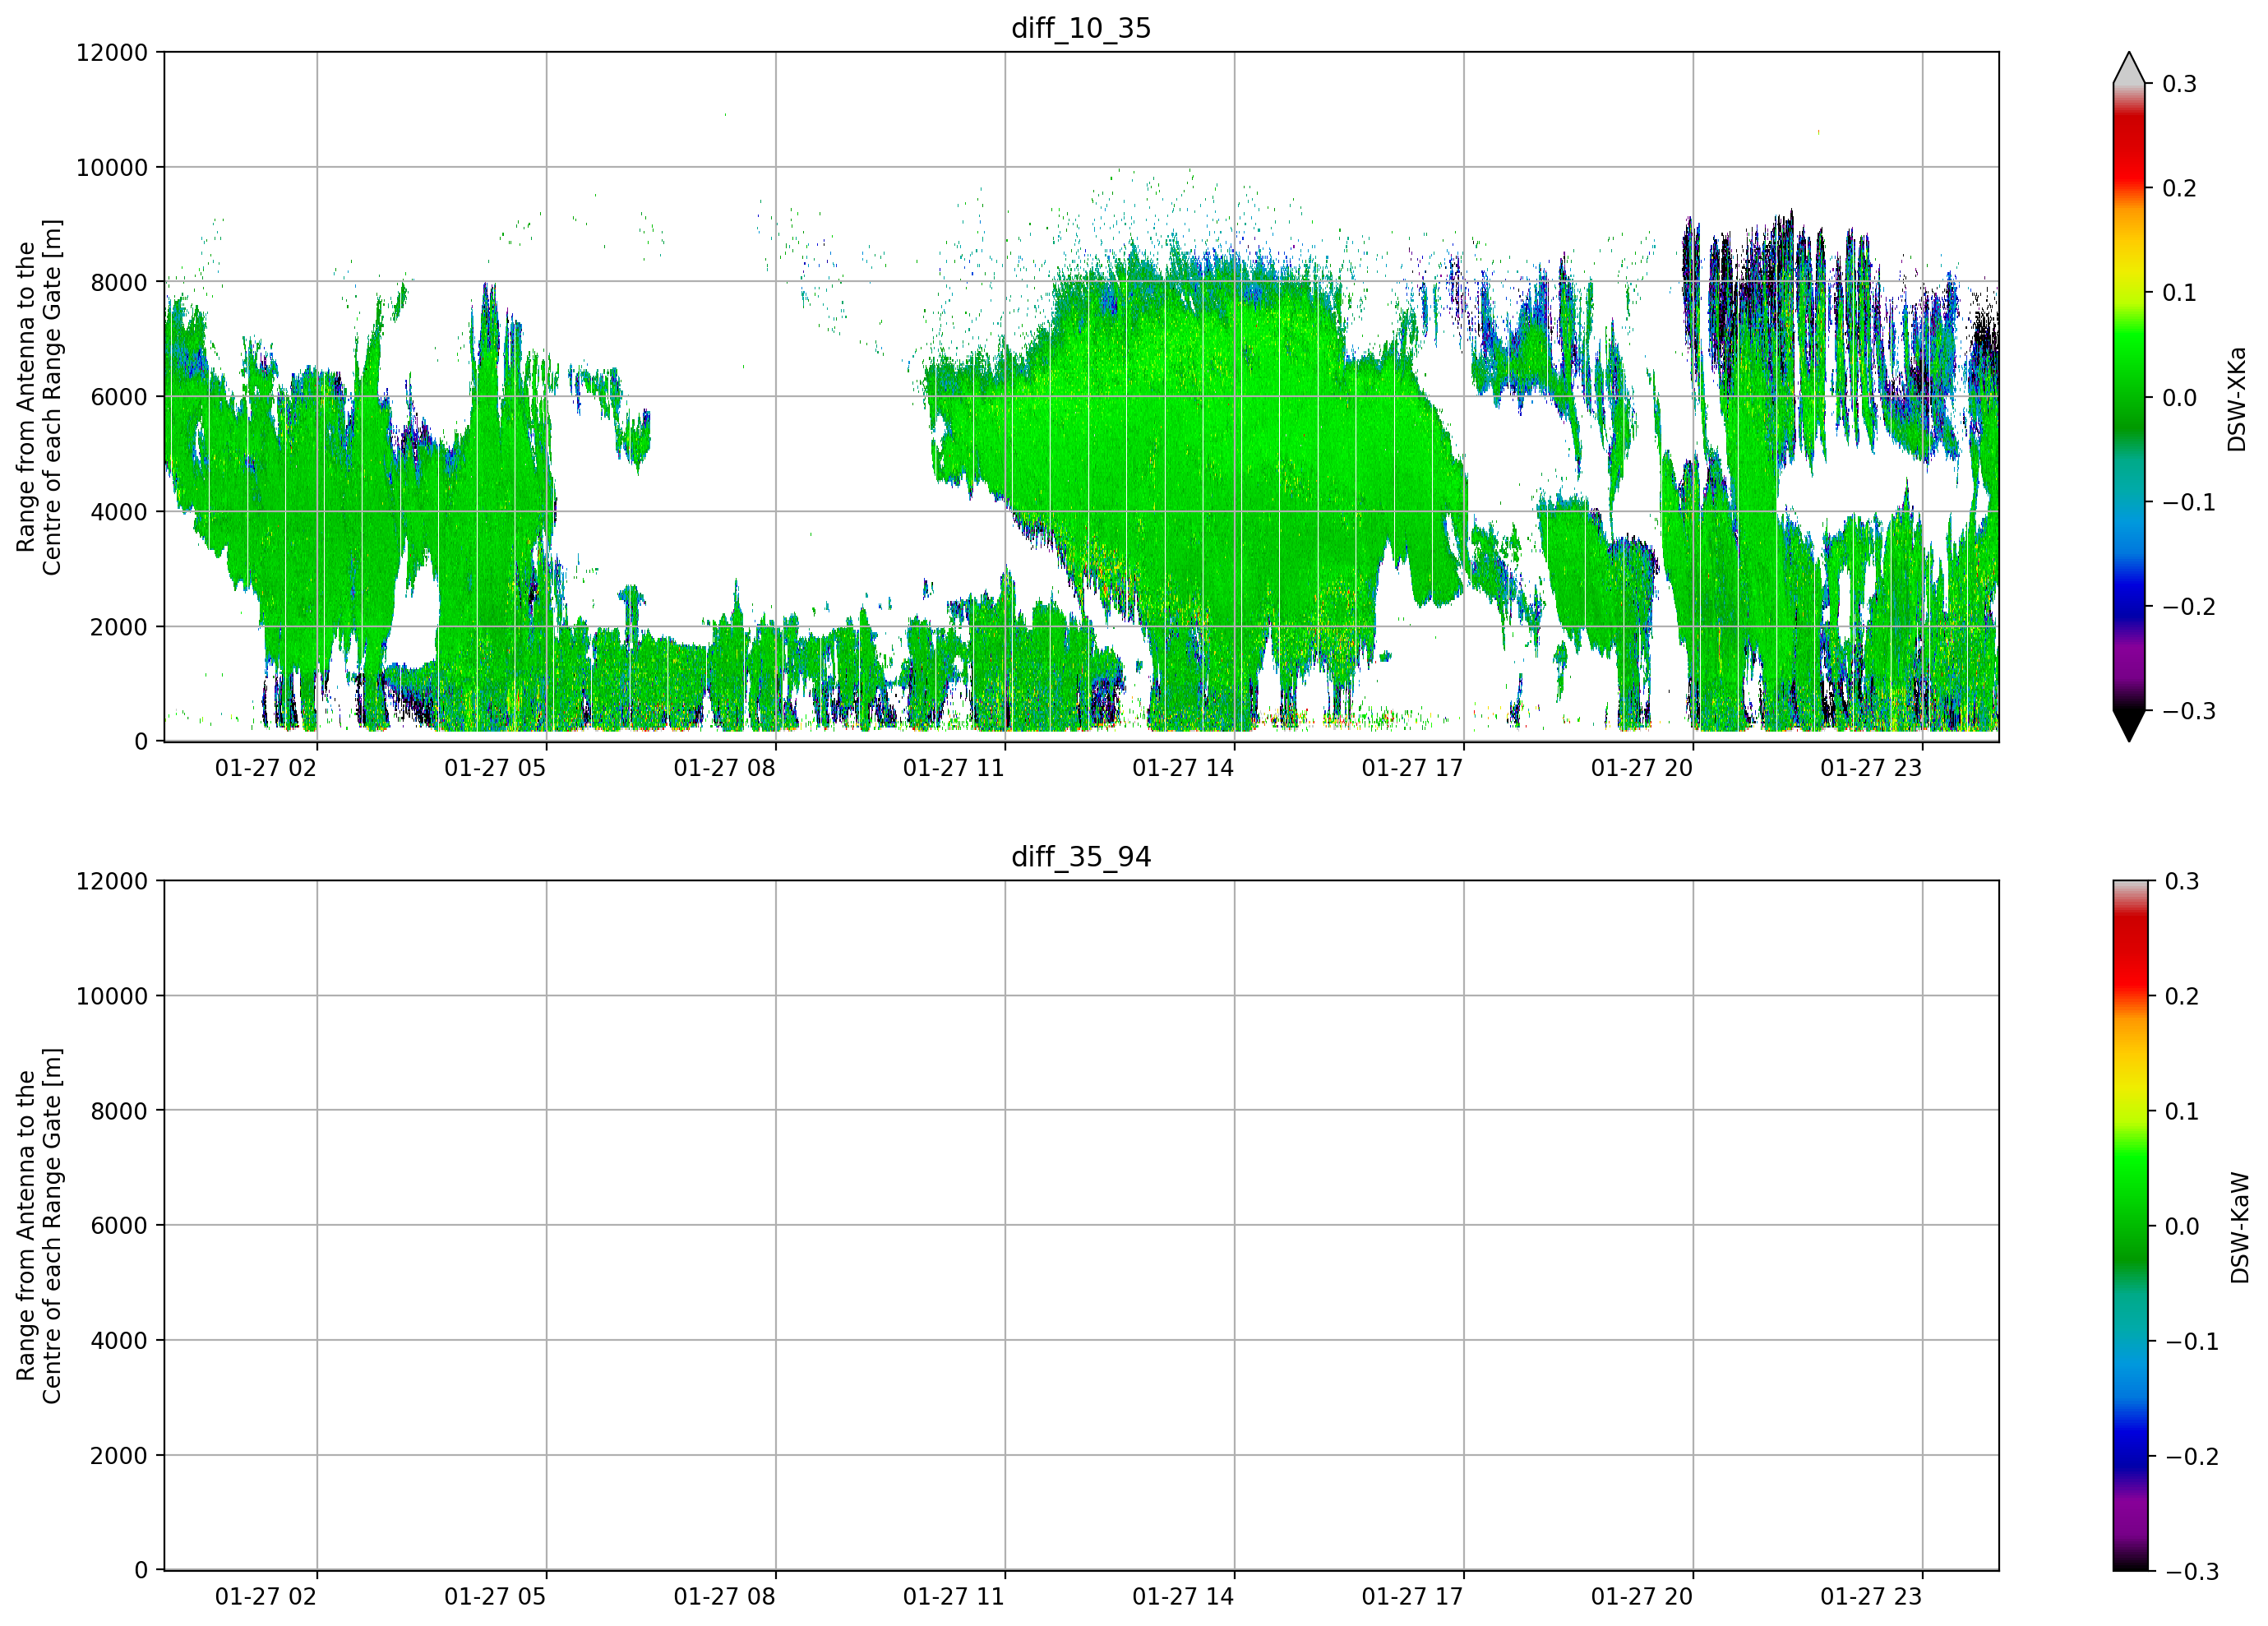The height and width of the screenshot is (1626, 2268).
Task: Click the −0.1 tick label on DSW-KaW colorbar
Action: tap(2192, 1342)
